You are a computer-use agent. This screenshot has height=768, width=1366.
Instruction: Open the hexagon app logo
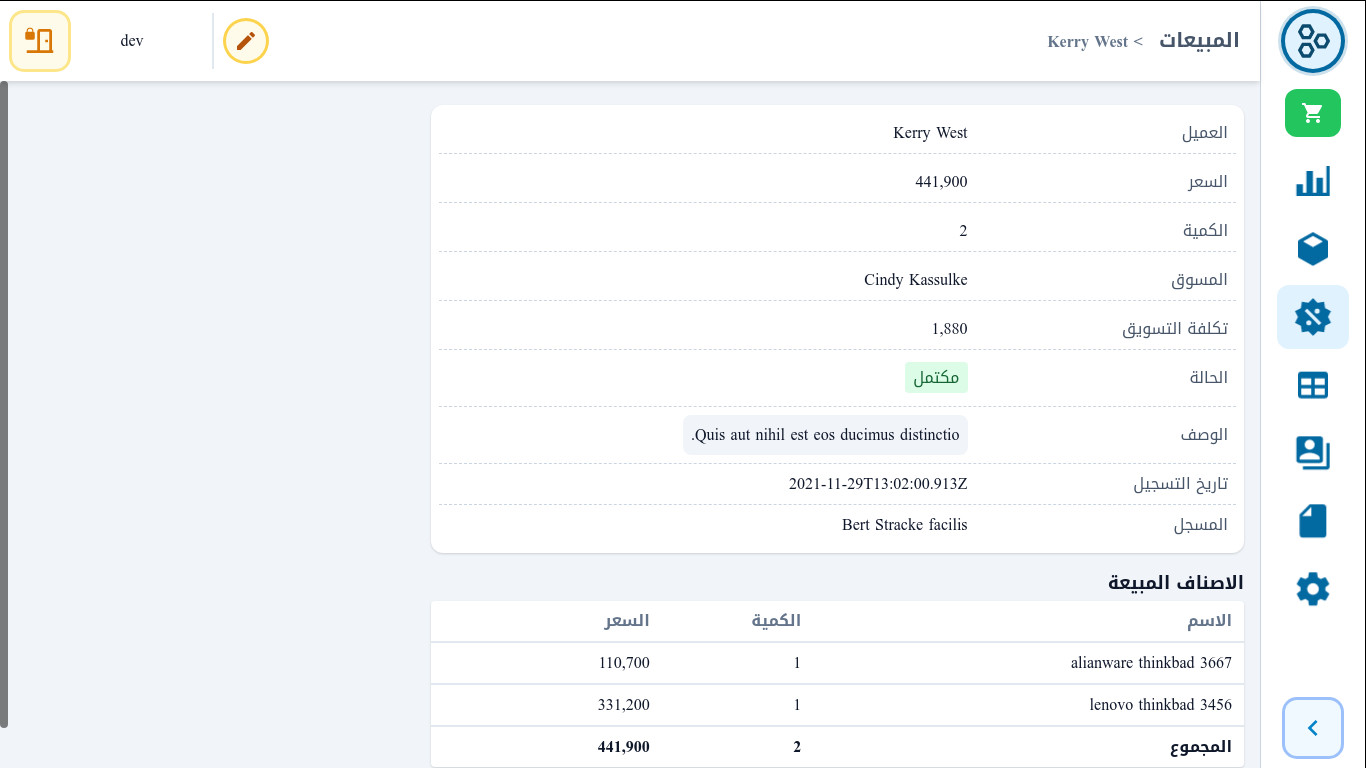1313,41
